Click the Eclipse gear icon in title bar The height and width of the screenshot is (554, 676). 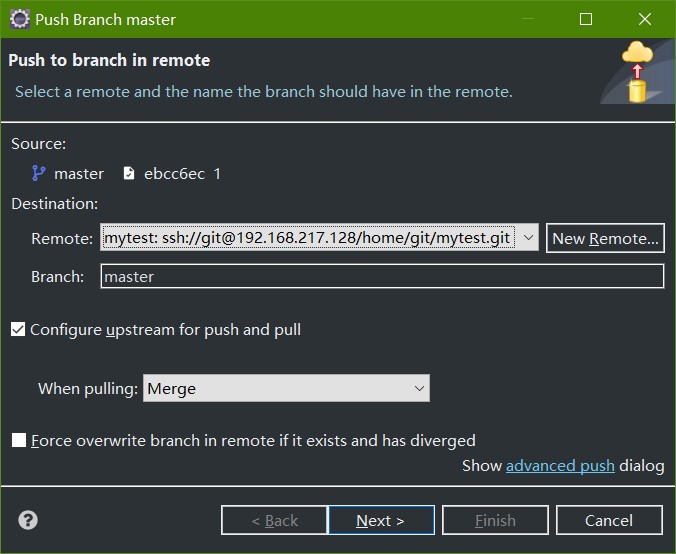point(19,19)
